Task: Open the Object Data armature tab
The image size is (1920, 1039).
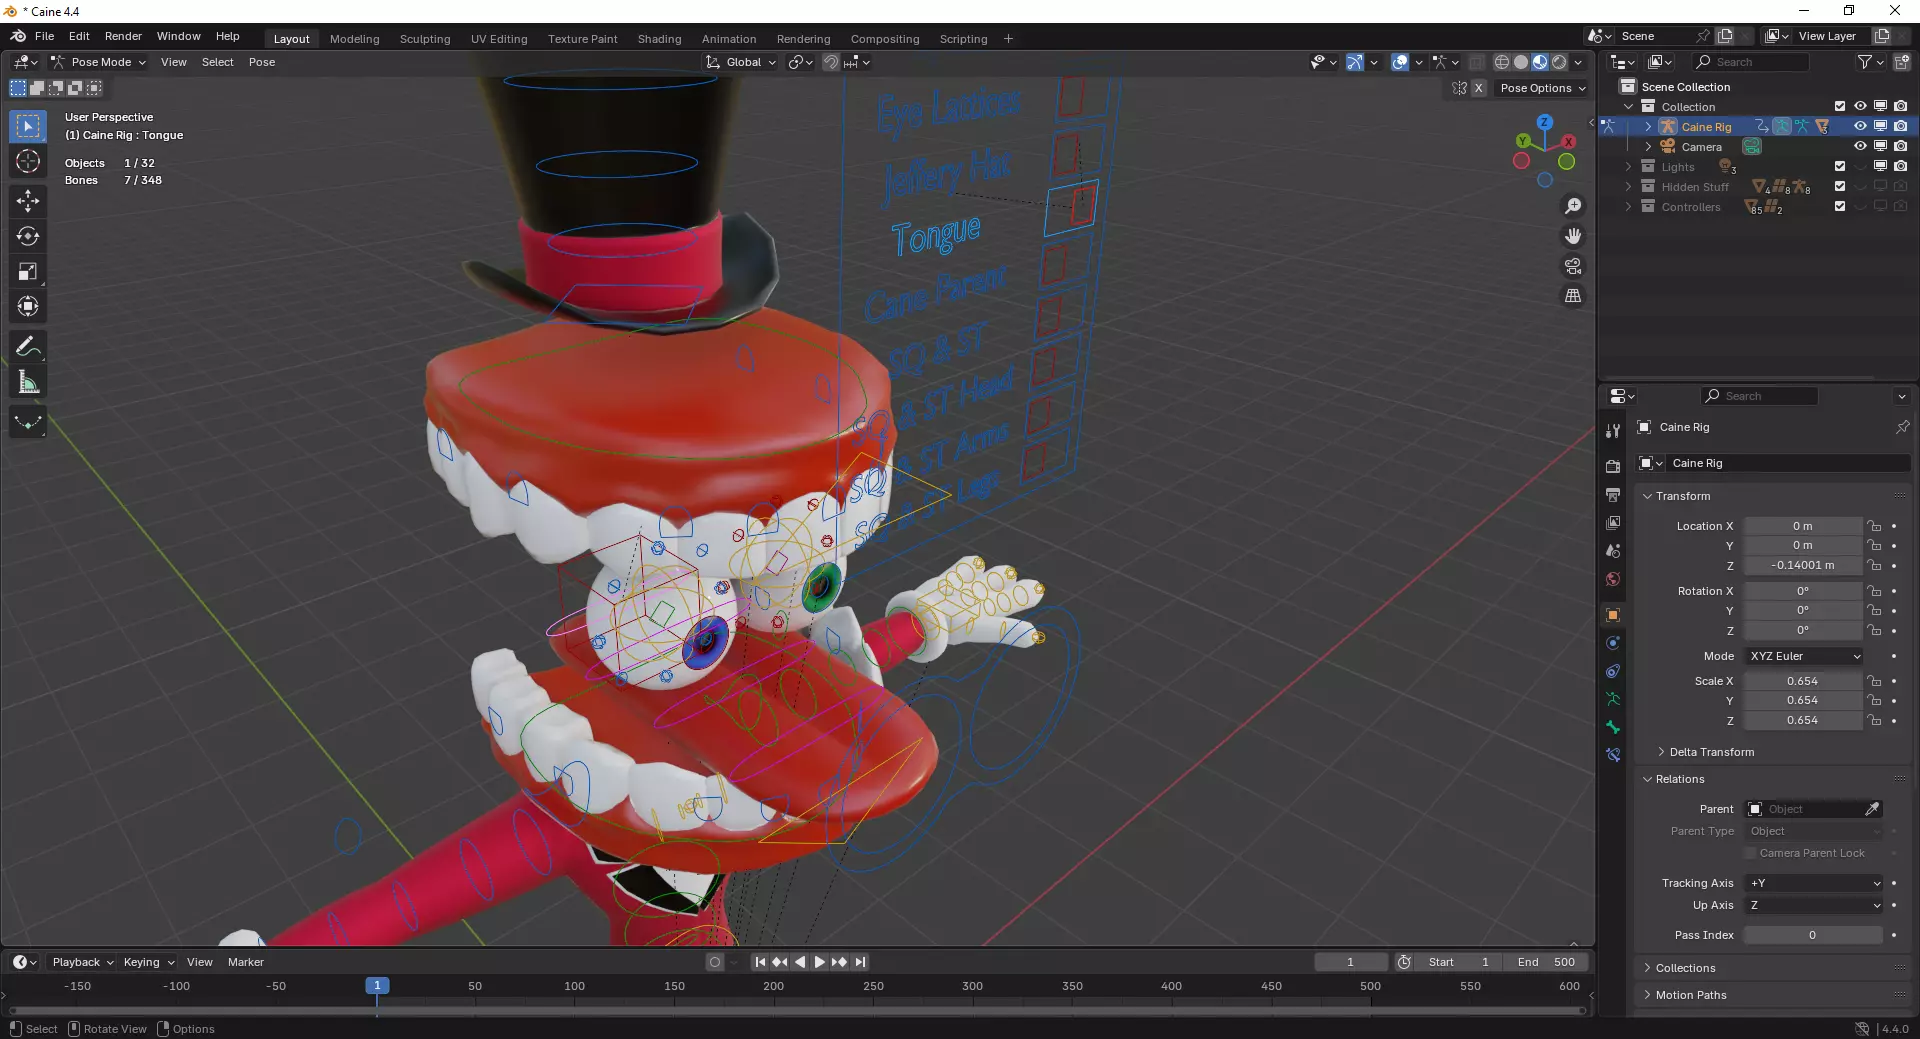Action: pos(1613,699)
